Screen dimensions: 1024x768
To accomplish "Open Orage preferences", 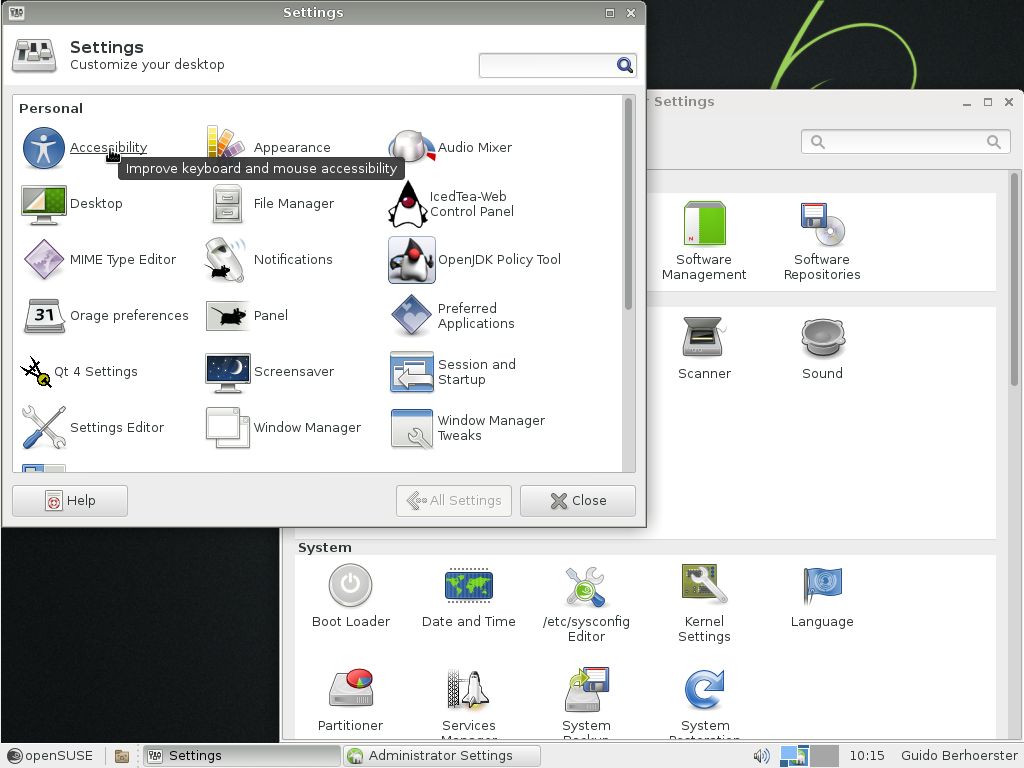I will tap(105, 315).
